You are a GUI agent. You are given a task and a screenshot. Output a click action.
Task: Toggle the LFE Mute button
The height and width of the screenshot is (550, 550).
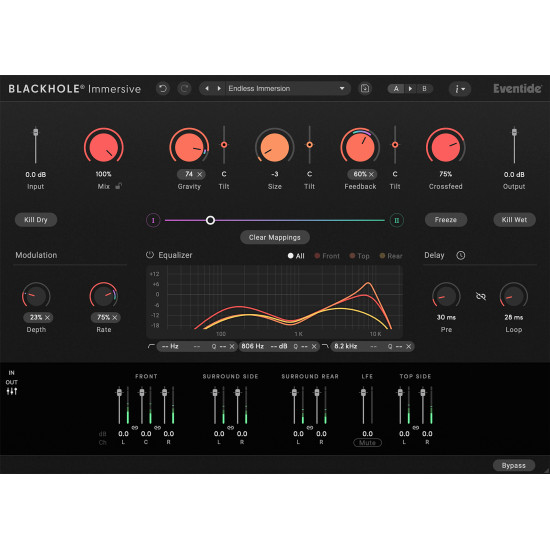[367, 443]
